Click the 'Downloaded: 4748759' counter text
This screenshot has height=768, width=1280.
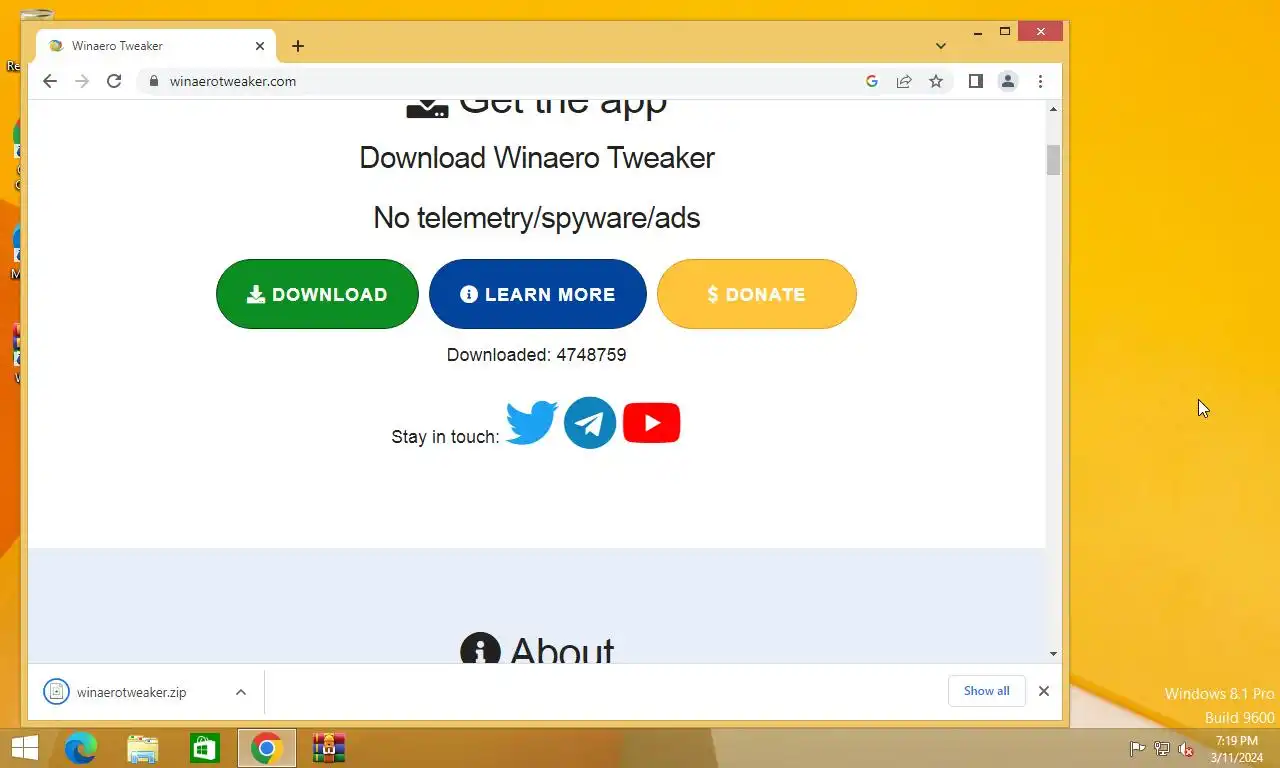pyautogui.click(x=537, y=355)
